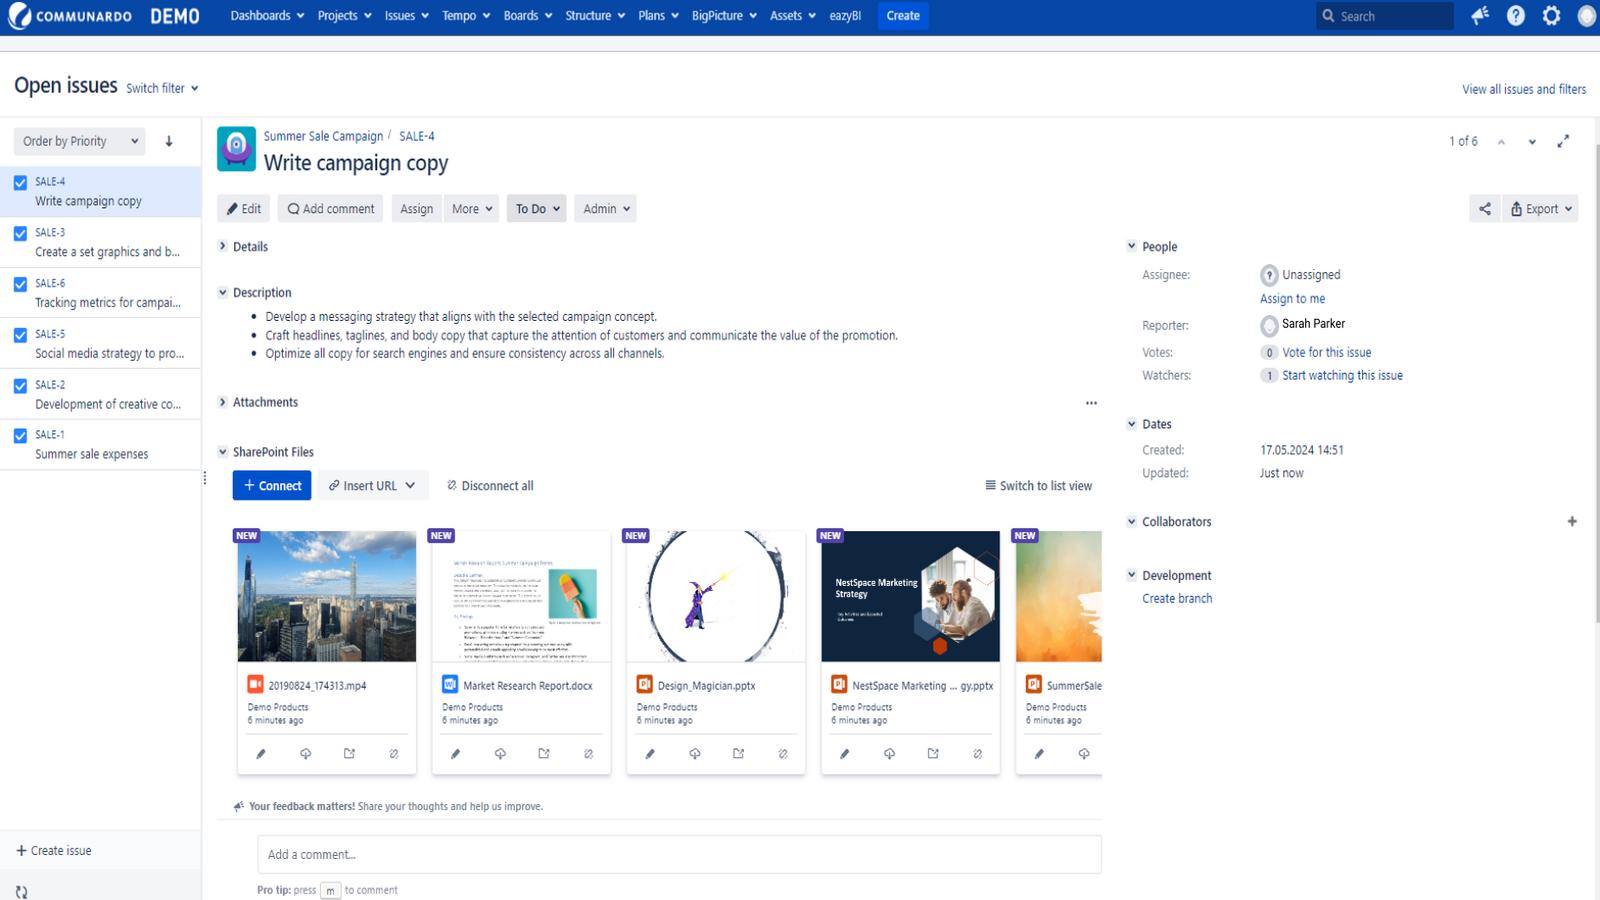Open the settings gear in top bar

1551,16
